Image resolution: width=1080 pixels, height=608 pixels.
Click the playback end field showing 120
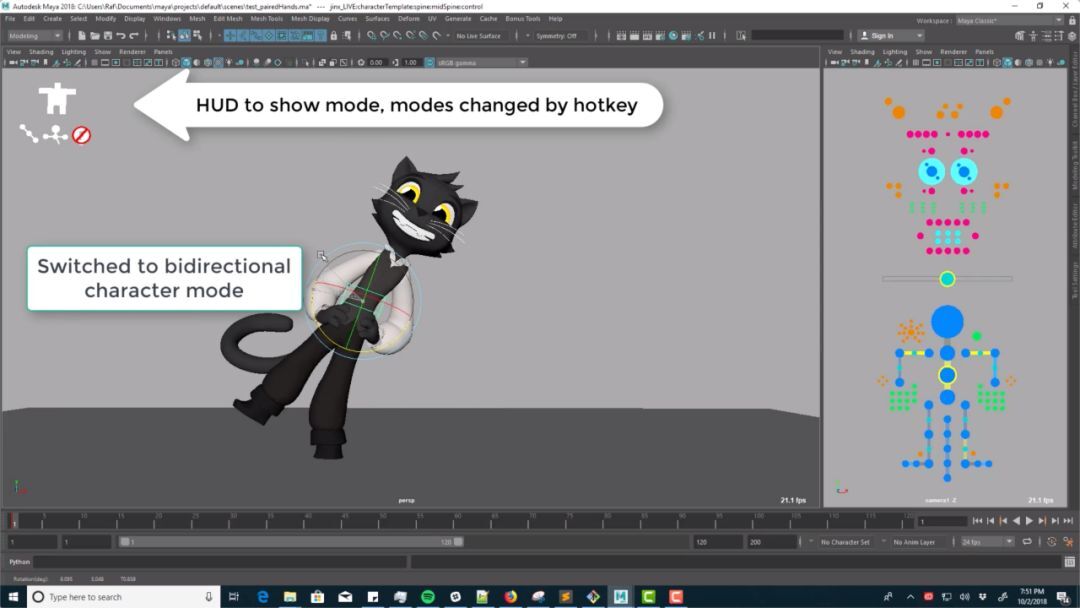tap(718, 542)
